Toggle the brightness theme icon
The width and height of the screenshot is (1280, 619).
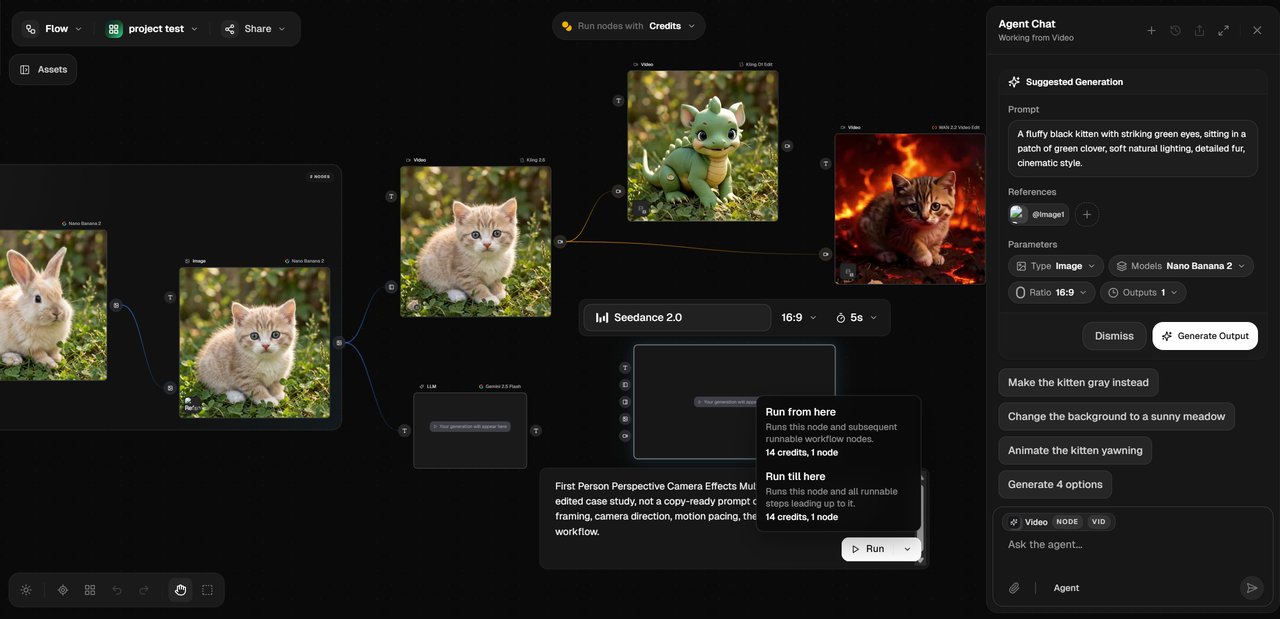point(26,590)
